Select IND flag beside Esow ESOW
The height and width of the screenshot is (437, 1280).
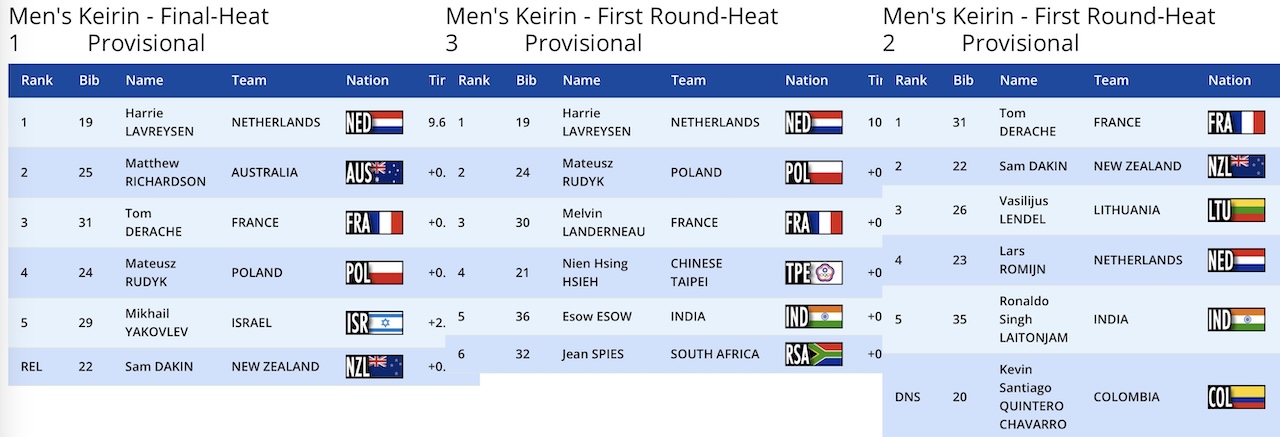pyautogui.click(x=814, y=316)
